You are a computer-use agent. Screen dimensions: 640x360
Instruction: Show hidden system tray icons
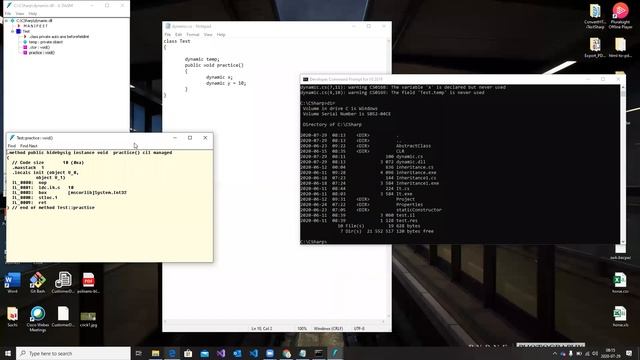[x=555, y=353]
